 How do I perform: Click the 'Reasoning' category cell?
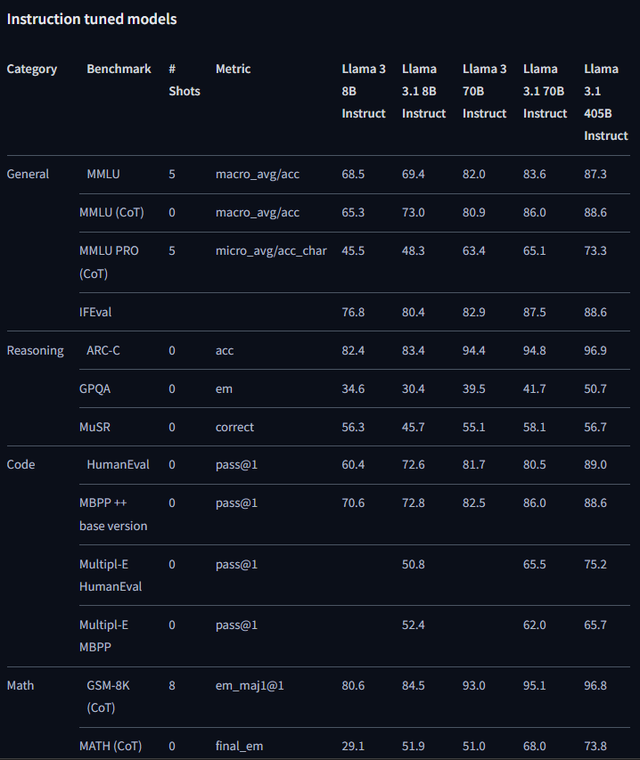coord(35,350)
